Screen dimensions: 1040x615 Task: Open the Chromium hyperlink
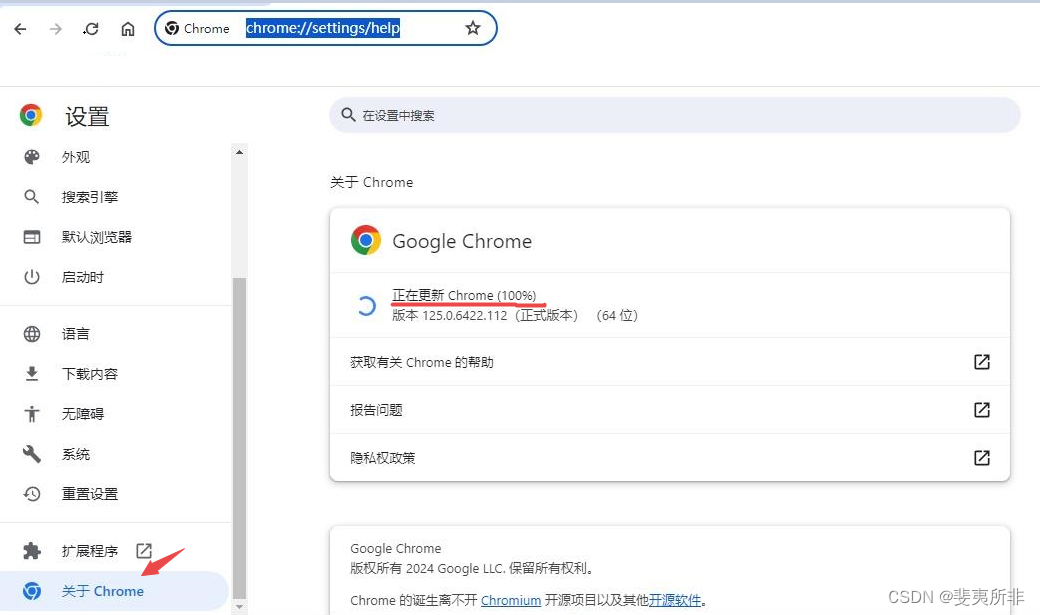[511, 600]
